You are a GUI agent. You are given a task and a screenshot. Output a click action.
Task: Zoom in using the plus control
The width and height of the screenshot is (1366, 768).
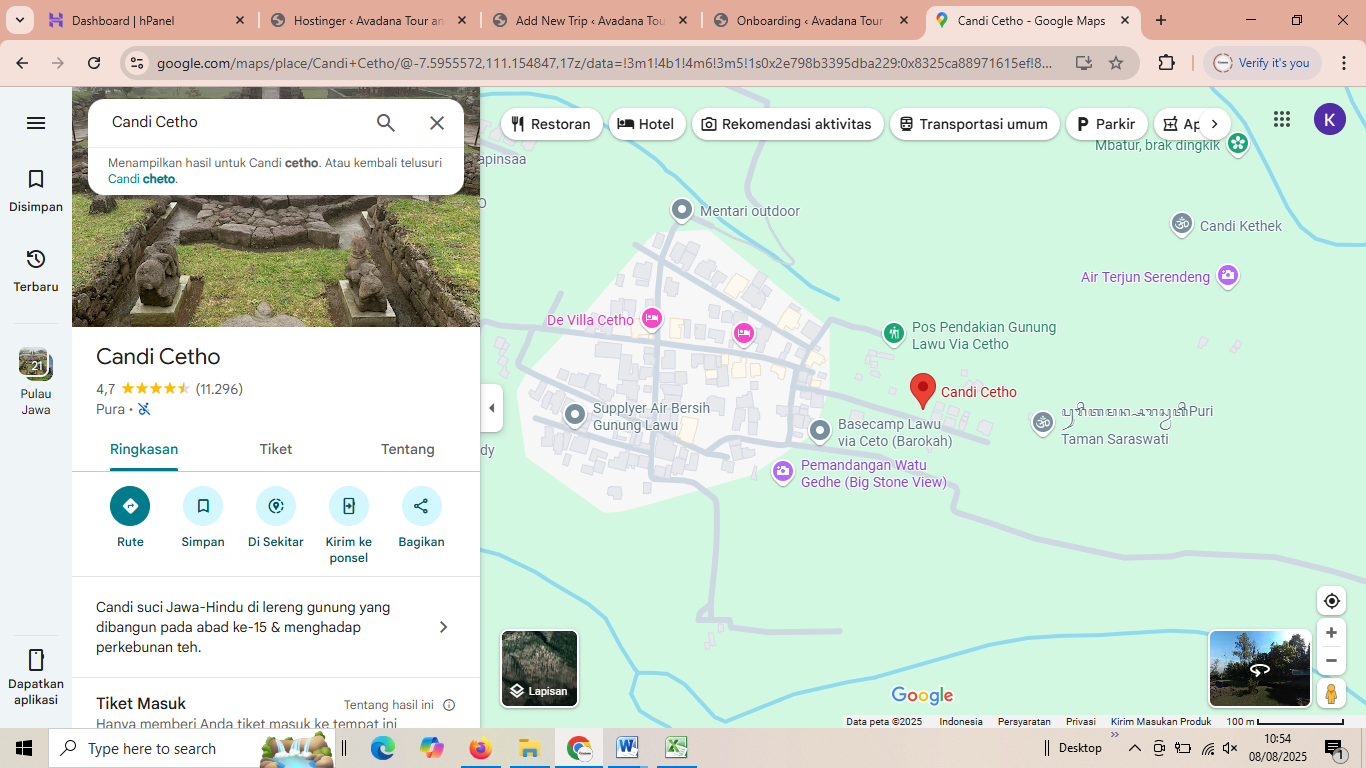1331,632
